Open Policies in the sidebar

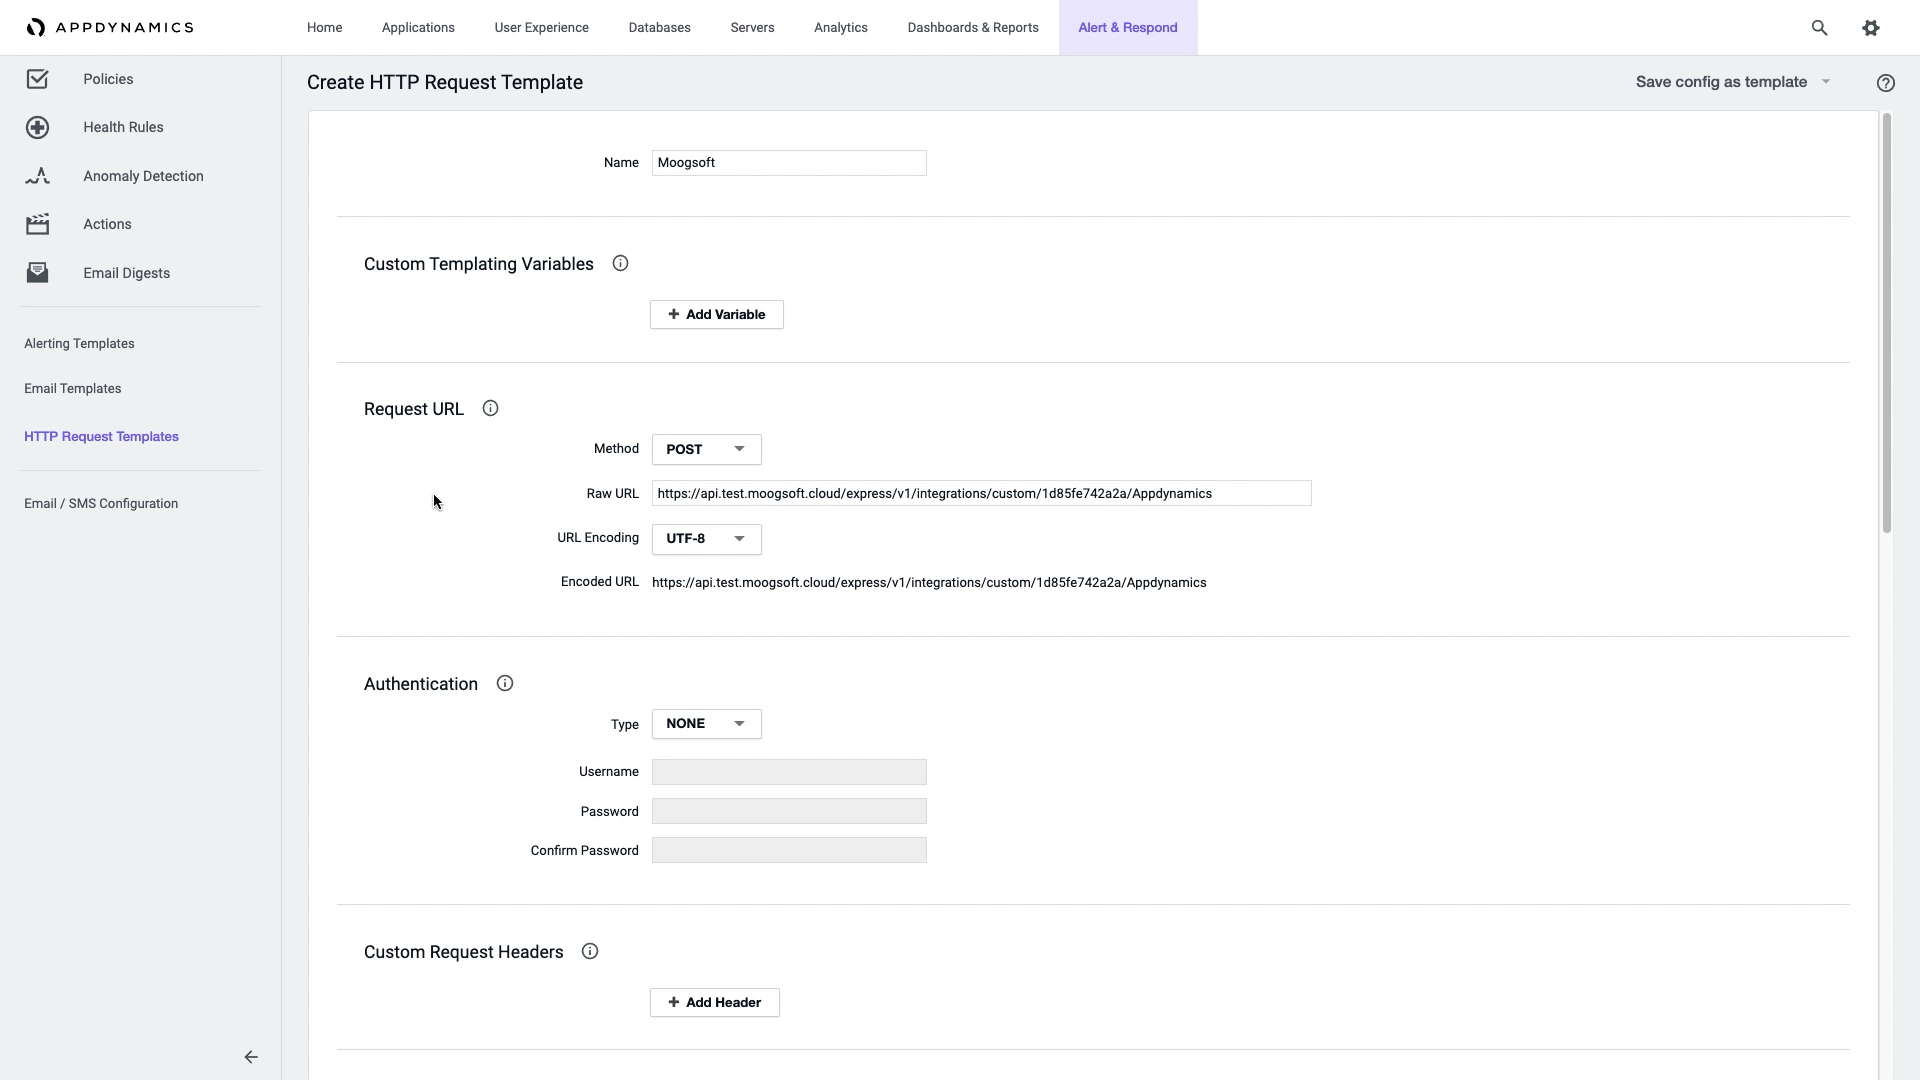coord(108,79)
